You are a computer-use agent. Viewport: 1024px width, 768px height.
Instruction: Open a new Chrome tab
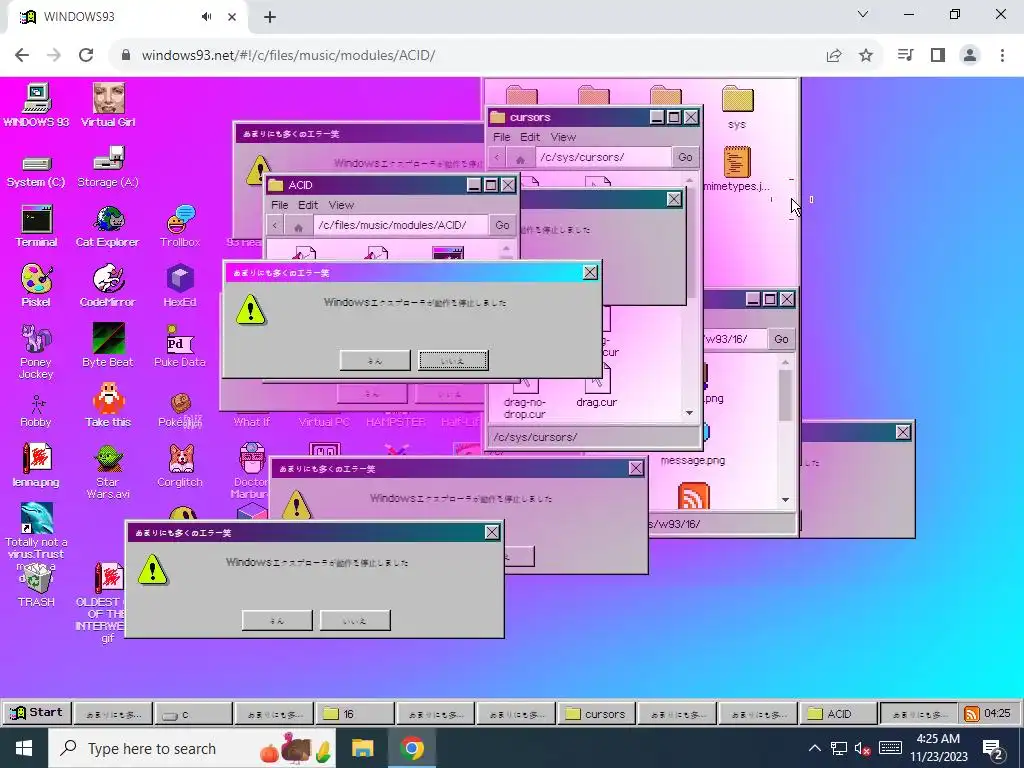click(x=270, y=17)
